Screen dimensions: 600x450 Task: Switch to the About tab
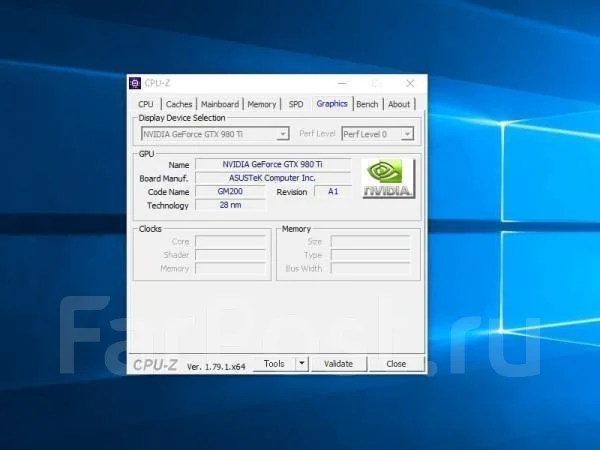coord(399,104)
